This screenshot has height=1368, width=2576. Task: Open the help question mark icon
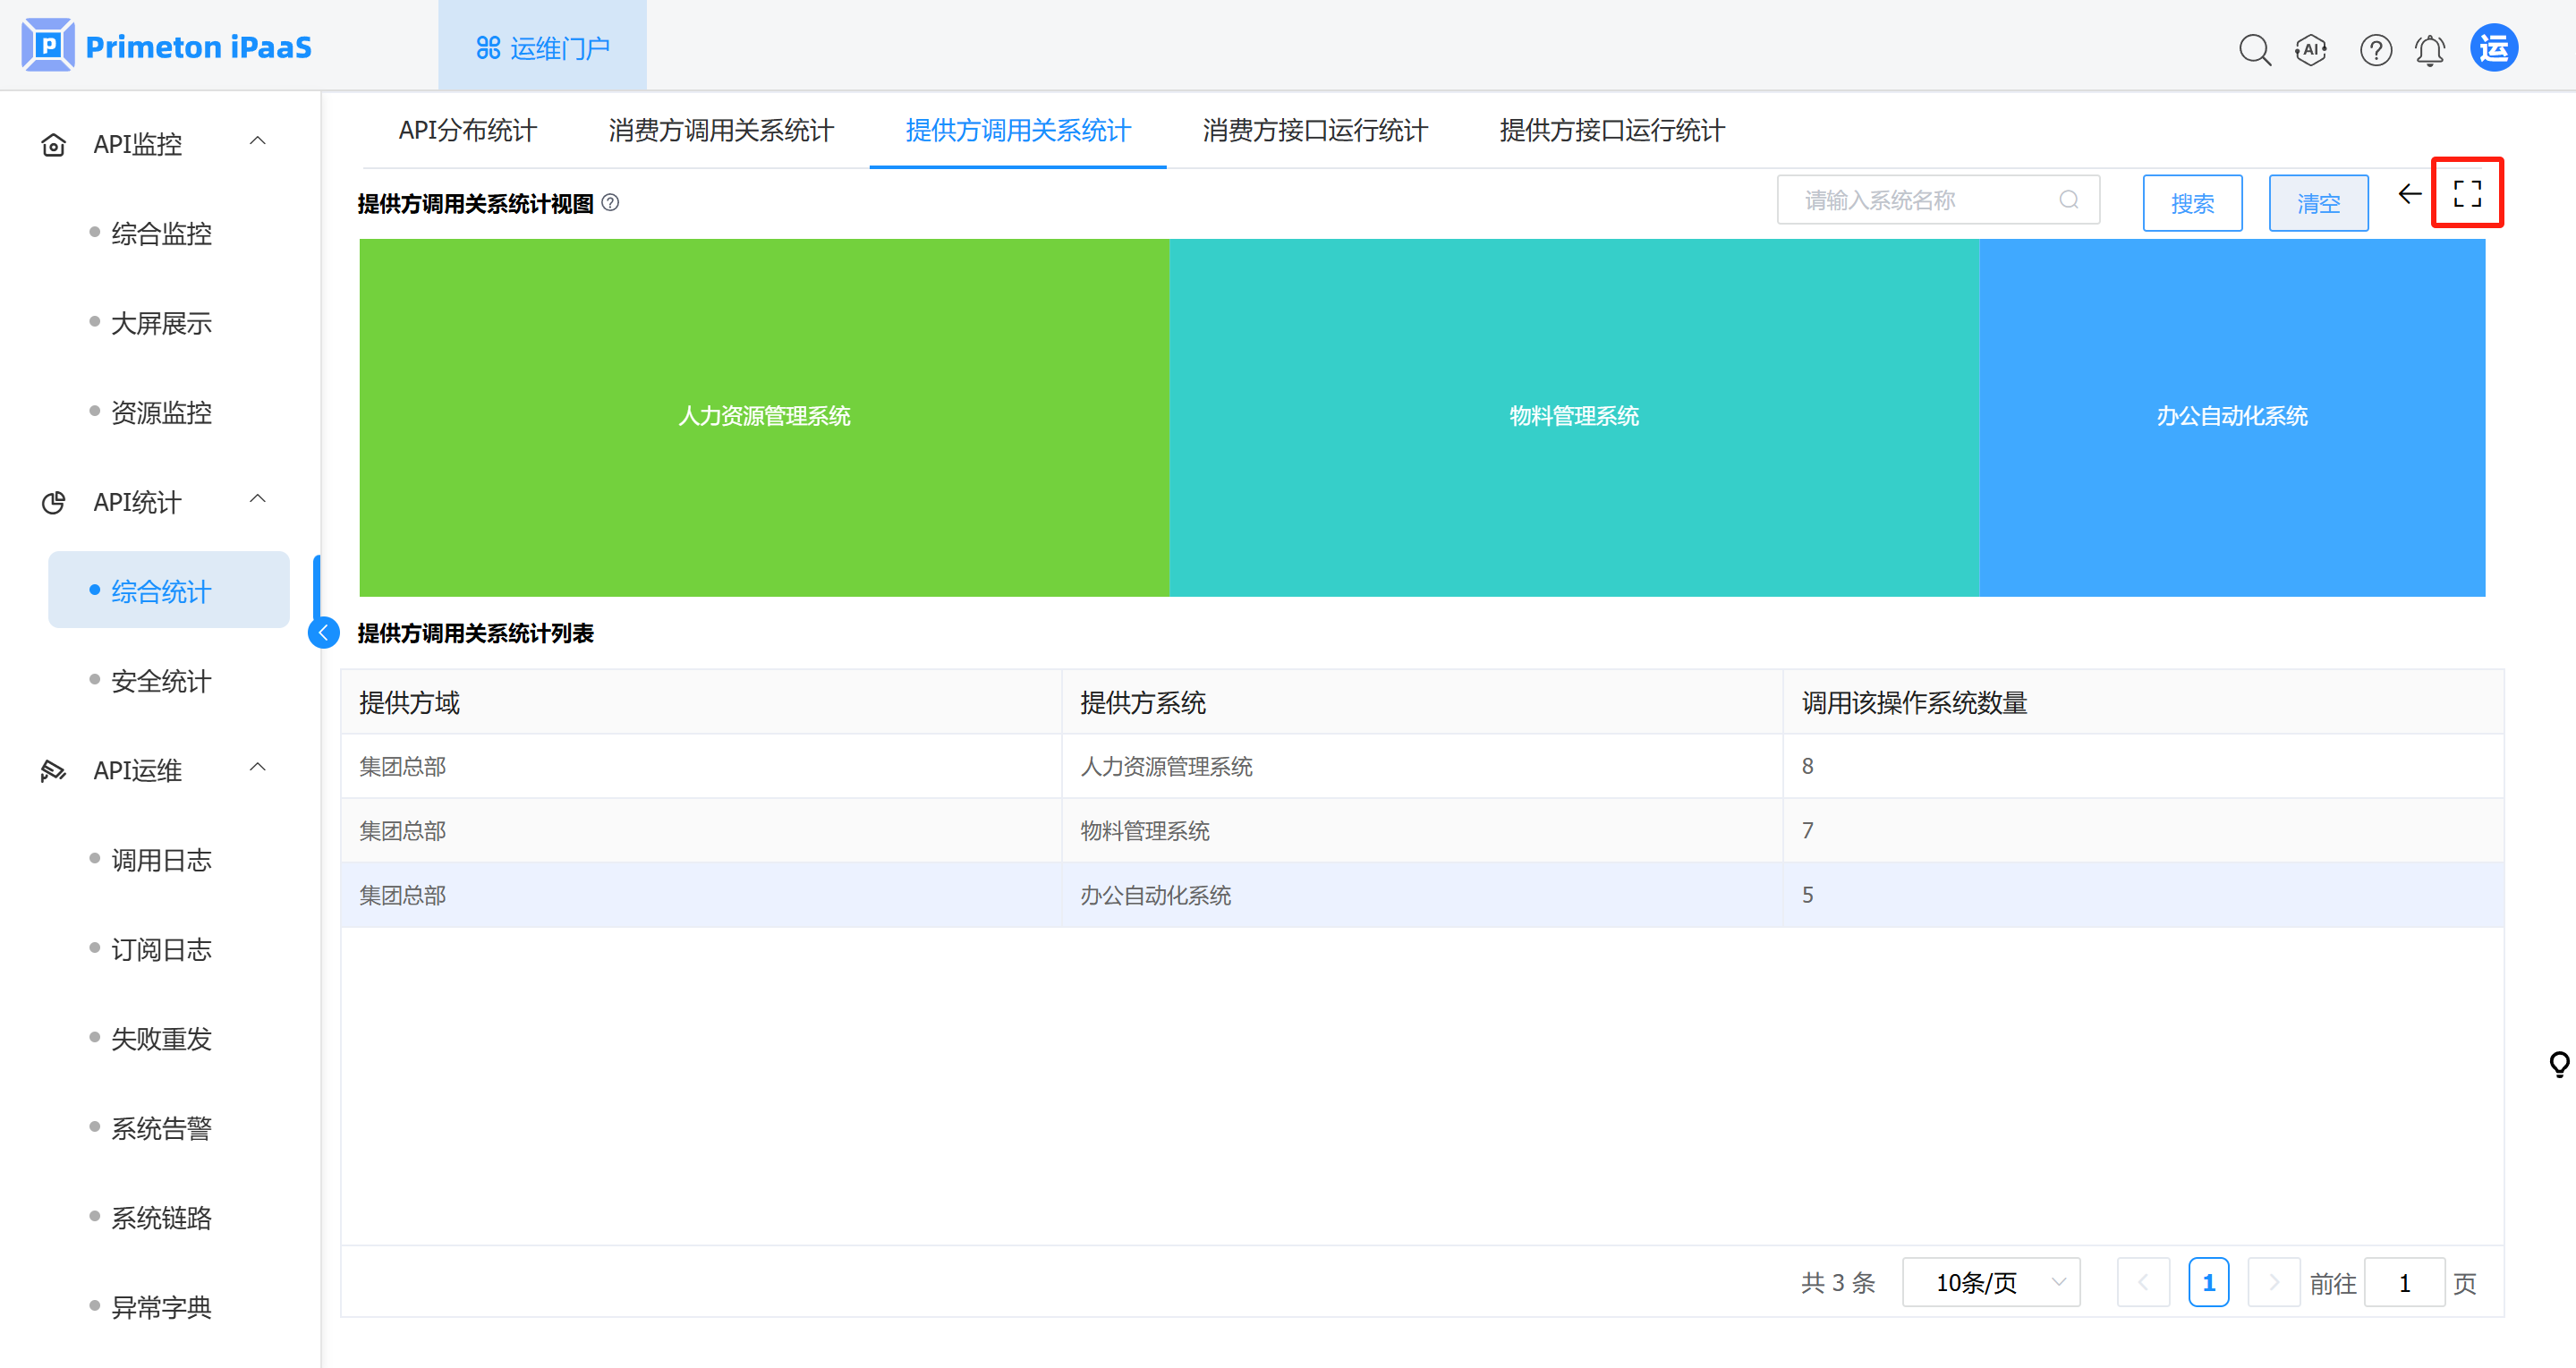click(x=2375, y=50)
